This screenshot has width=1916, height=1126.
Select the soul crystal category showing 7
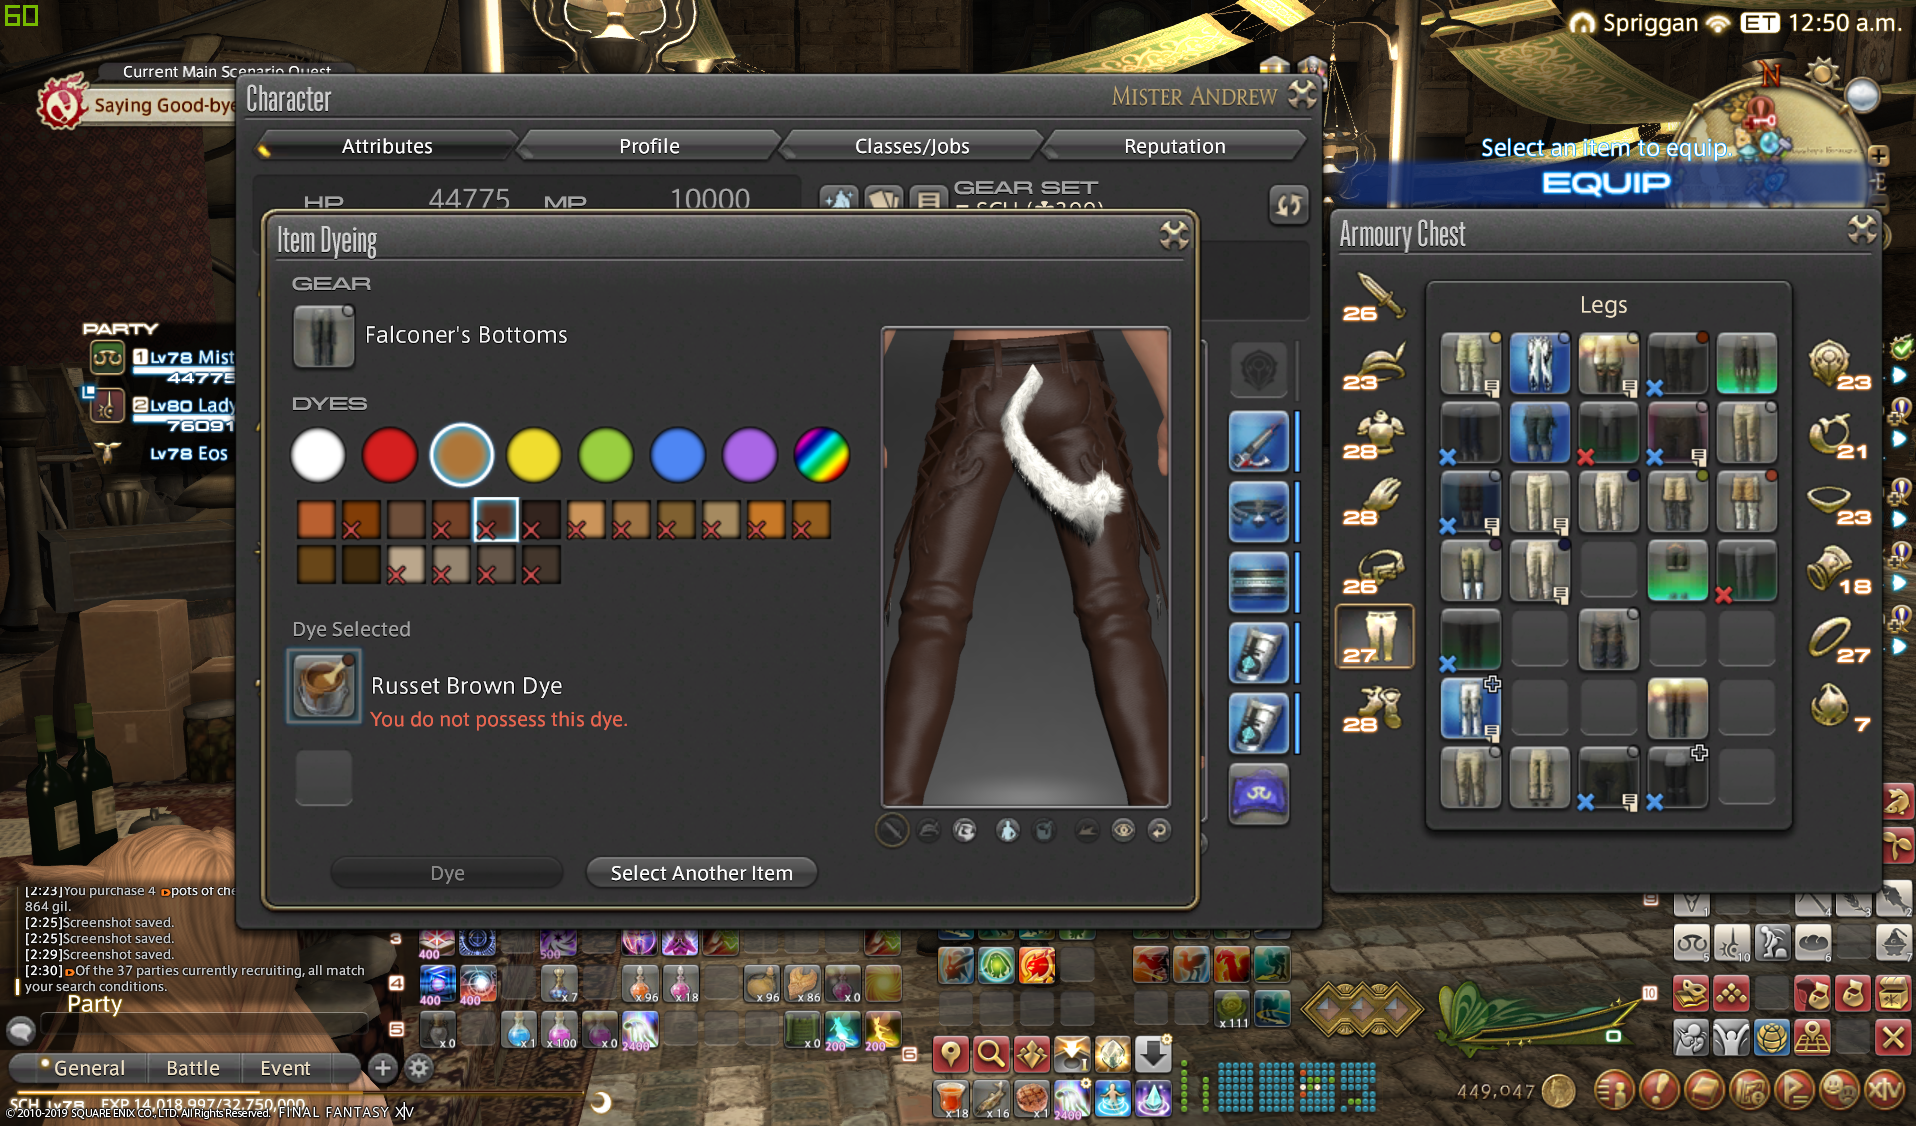pos(1839,708)
